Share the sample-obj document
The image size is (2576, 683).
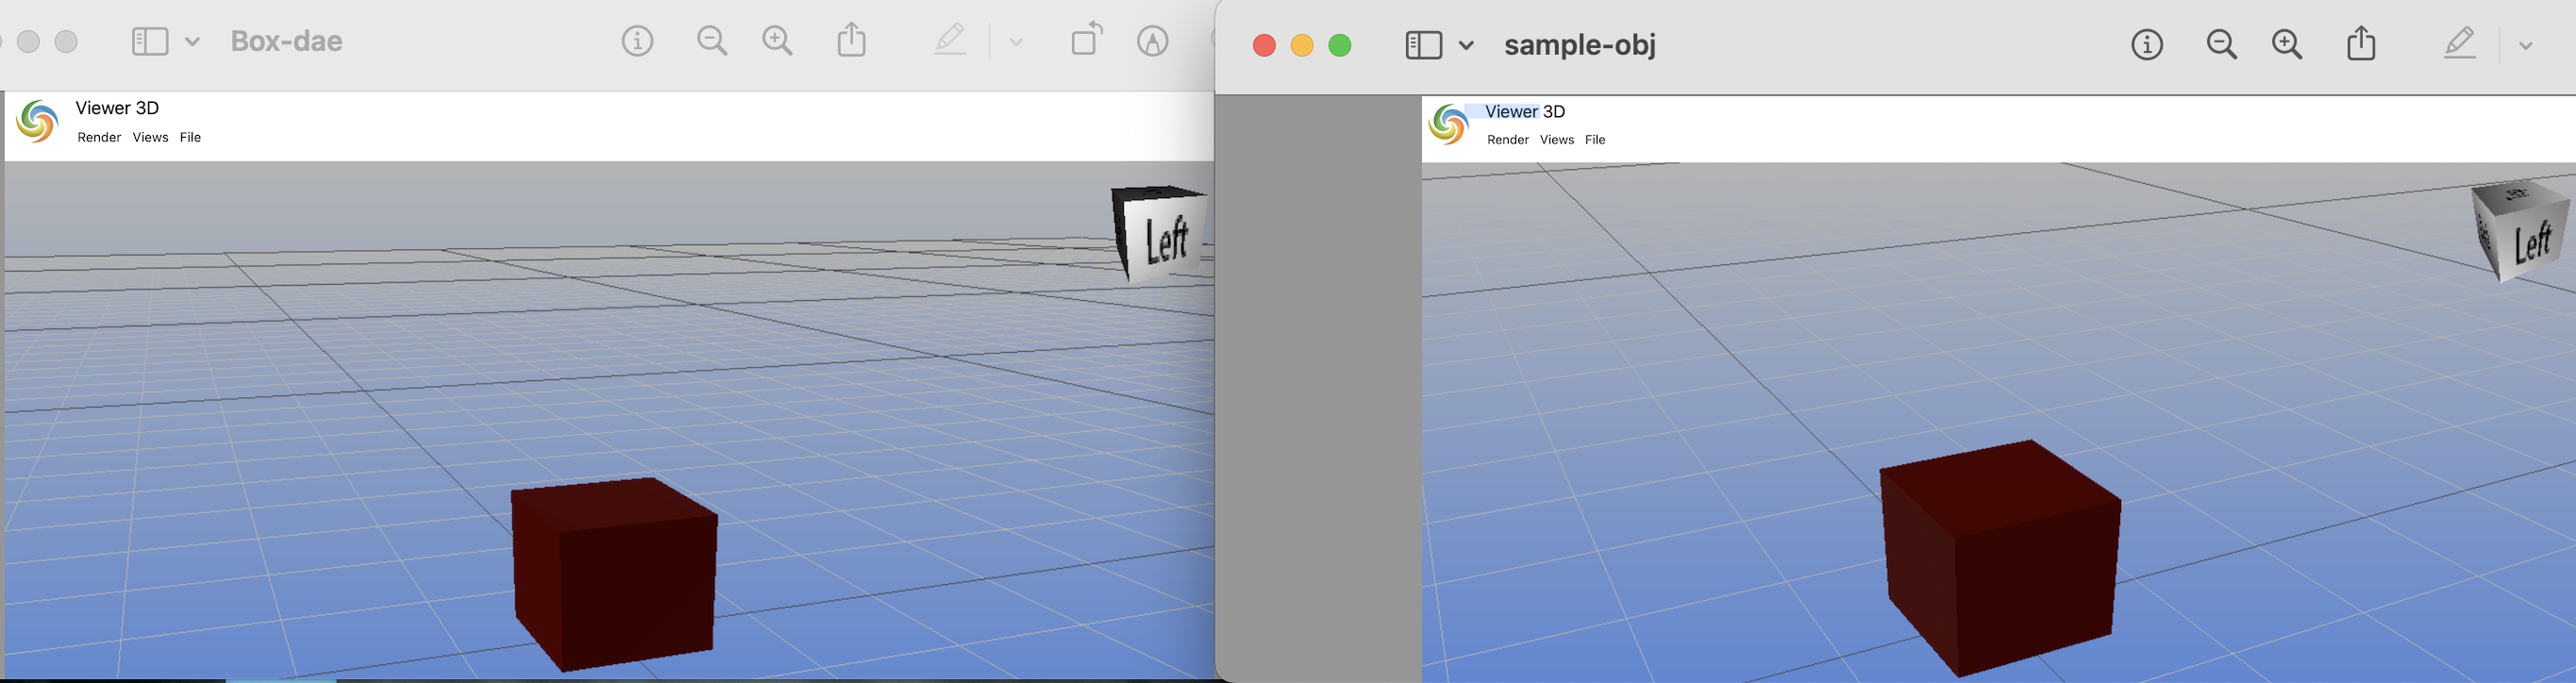tap(2361, 44)
